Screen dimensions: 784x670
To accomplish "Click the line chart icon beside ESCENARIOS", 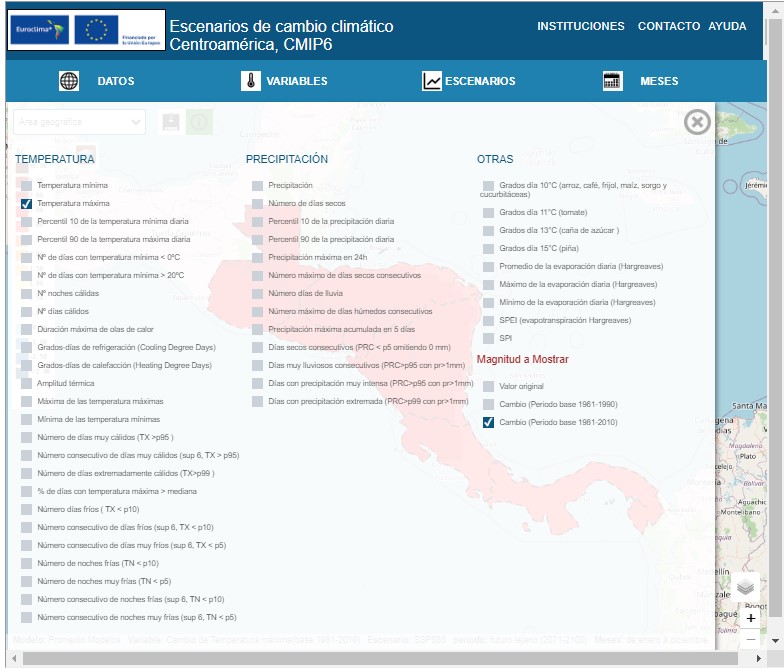I will [432, 82].
